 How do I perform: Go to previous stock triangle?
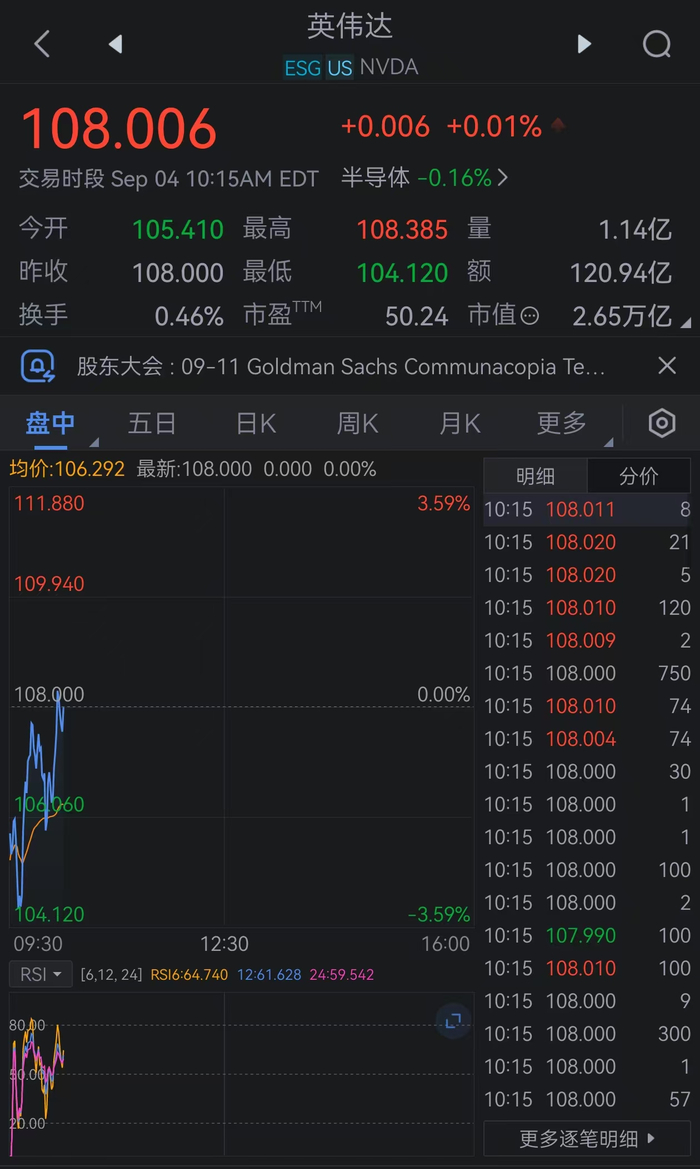pyautogui.click(x=116, y=44)
